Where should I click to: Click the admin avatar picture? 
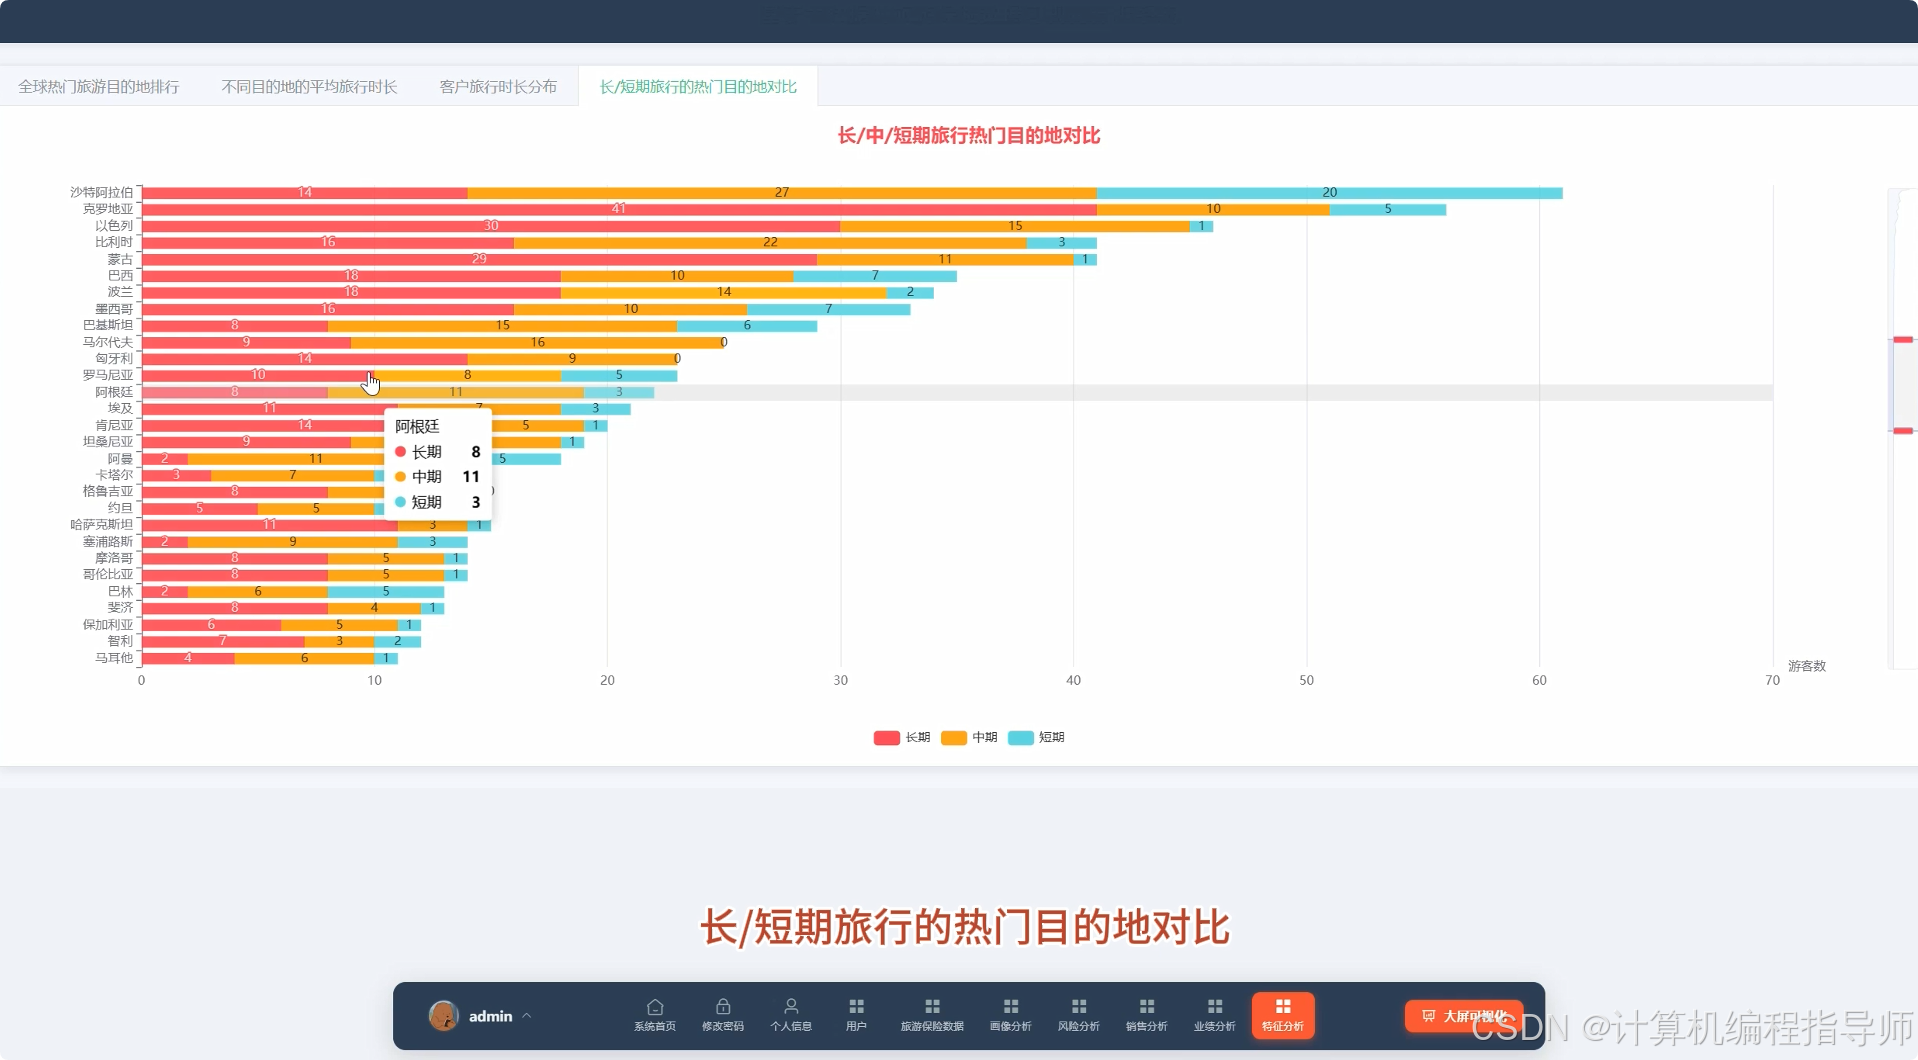(444, 1016)
